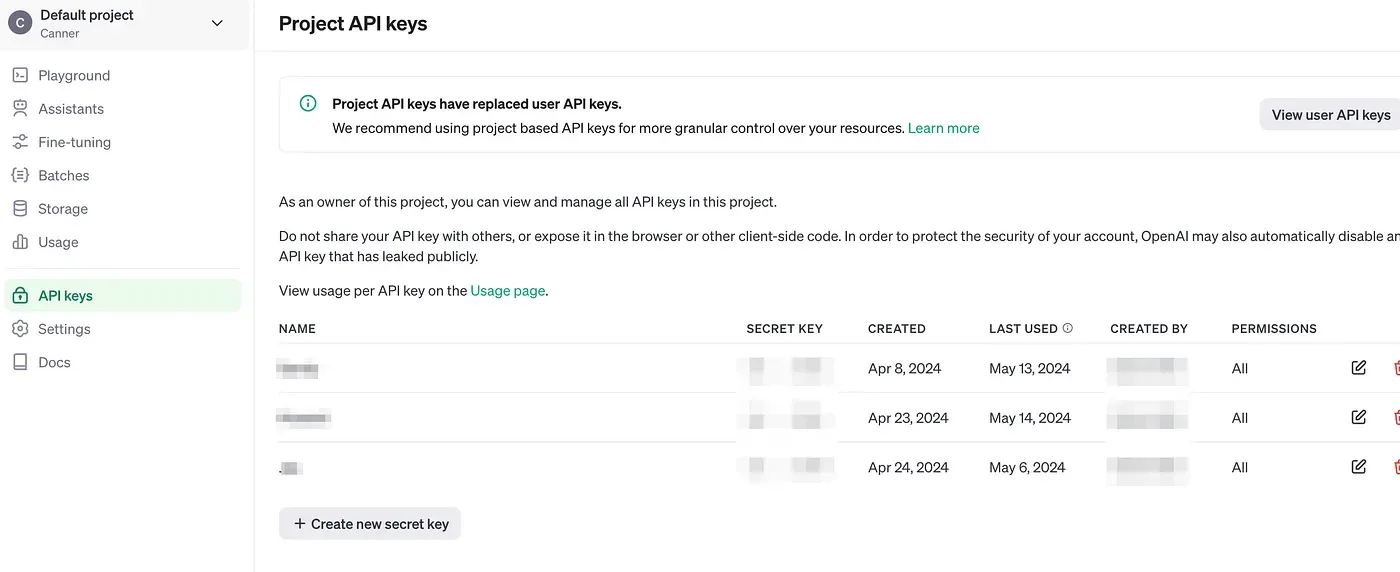The height and width of the screenshot is (572, 1400).
Task: Click the Batches braces icon
Action: point(20,175)
